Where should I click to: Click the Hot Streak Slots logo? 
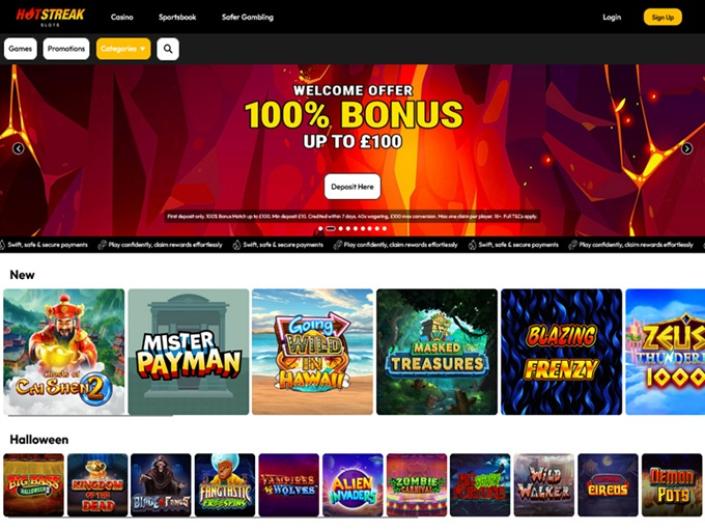[x=50, y=17]
